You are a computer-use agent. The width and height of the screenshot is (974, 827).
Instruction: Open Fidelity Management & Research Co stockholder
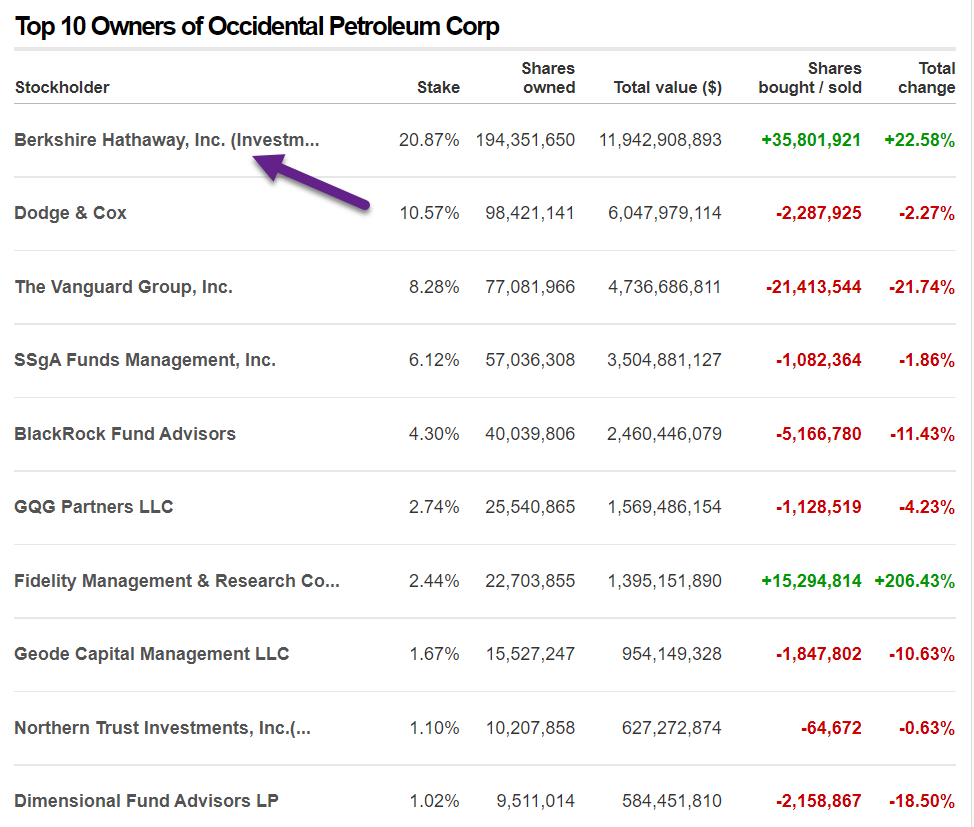[177, 581]
